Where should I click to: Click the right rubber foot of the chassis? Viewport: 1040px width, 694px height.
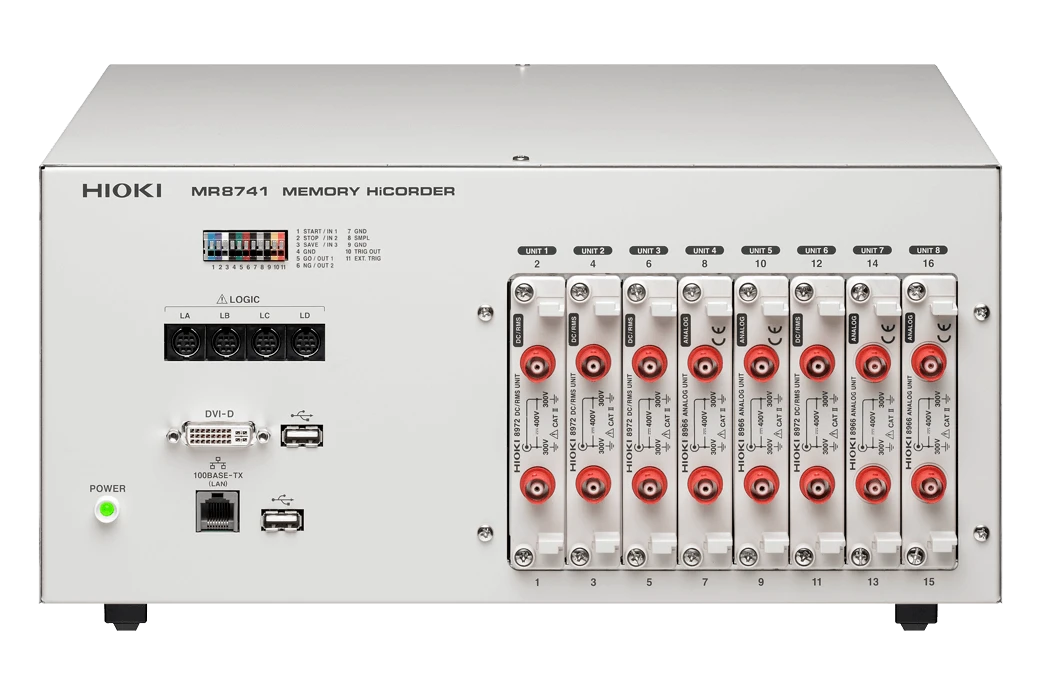[916, 616]
